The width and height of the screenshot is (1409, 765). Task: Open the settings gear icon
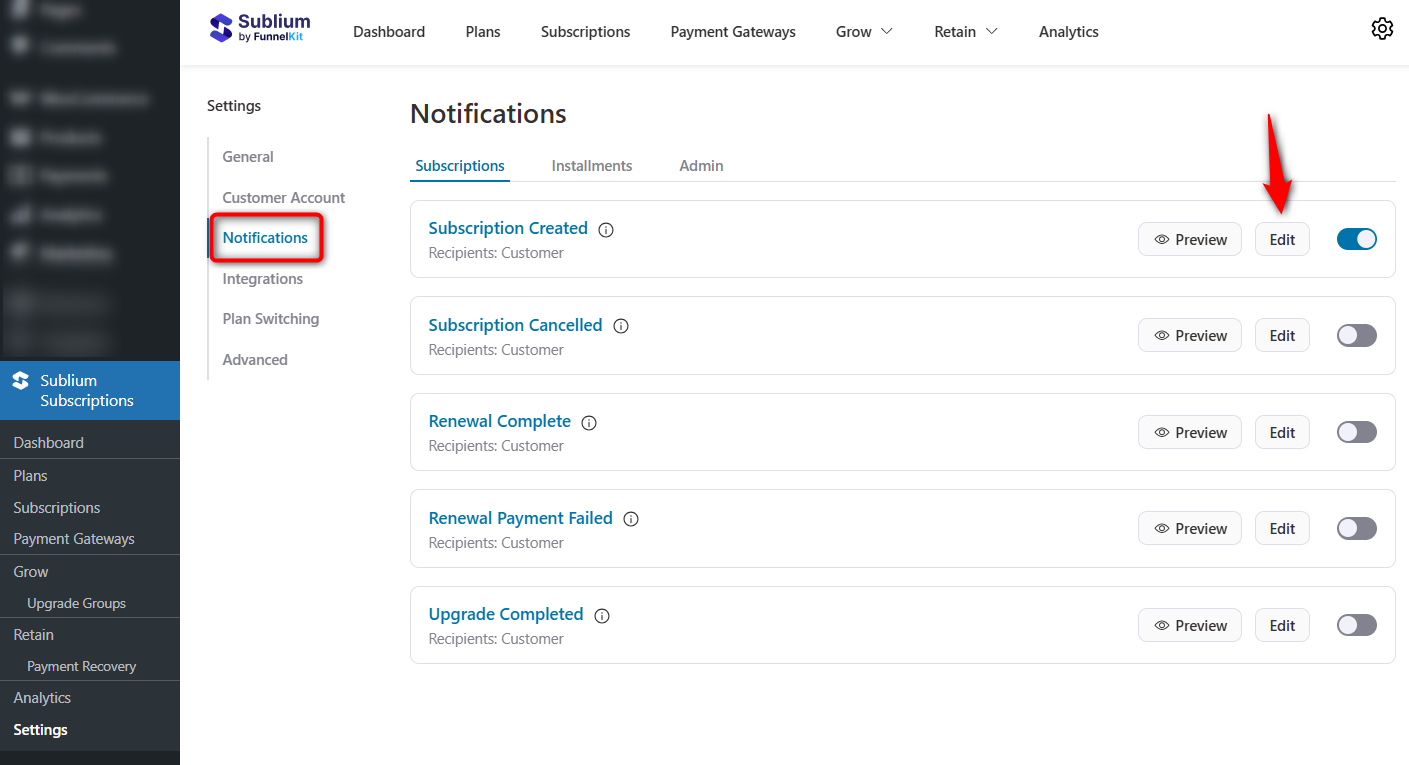(1382, 29)
